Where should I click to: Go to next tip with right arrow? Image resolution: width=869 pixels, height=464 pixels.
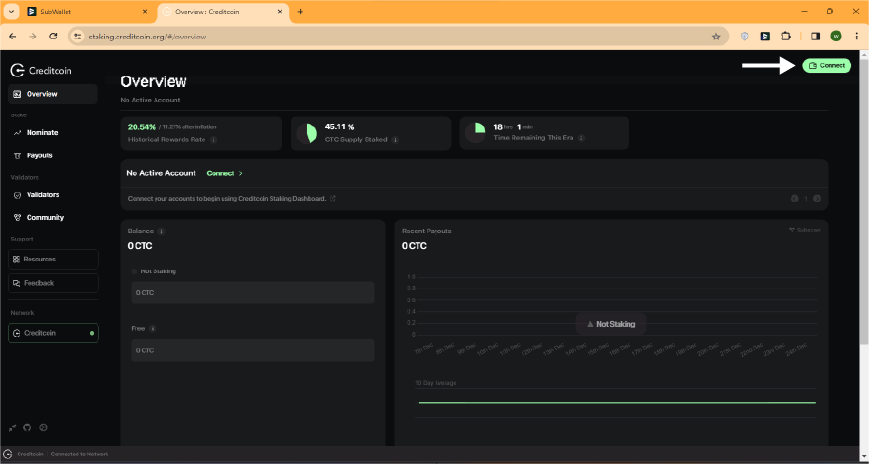[817, 198]
